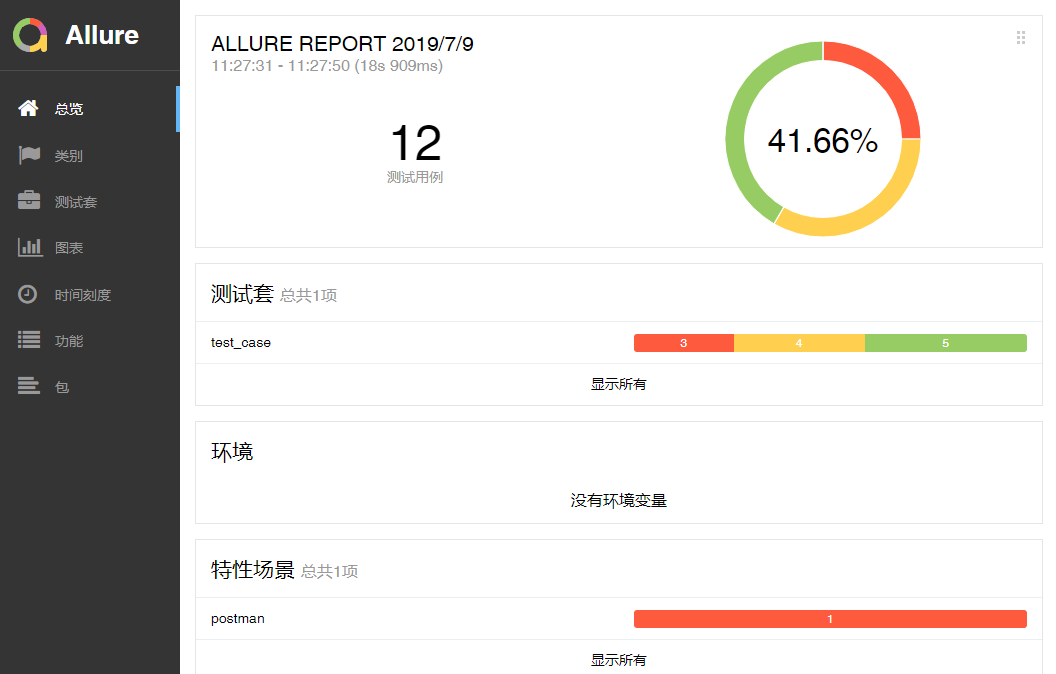Click the 11:27:31 - 11:27:50 duration text

[x=327, y=66]
